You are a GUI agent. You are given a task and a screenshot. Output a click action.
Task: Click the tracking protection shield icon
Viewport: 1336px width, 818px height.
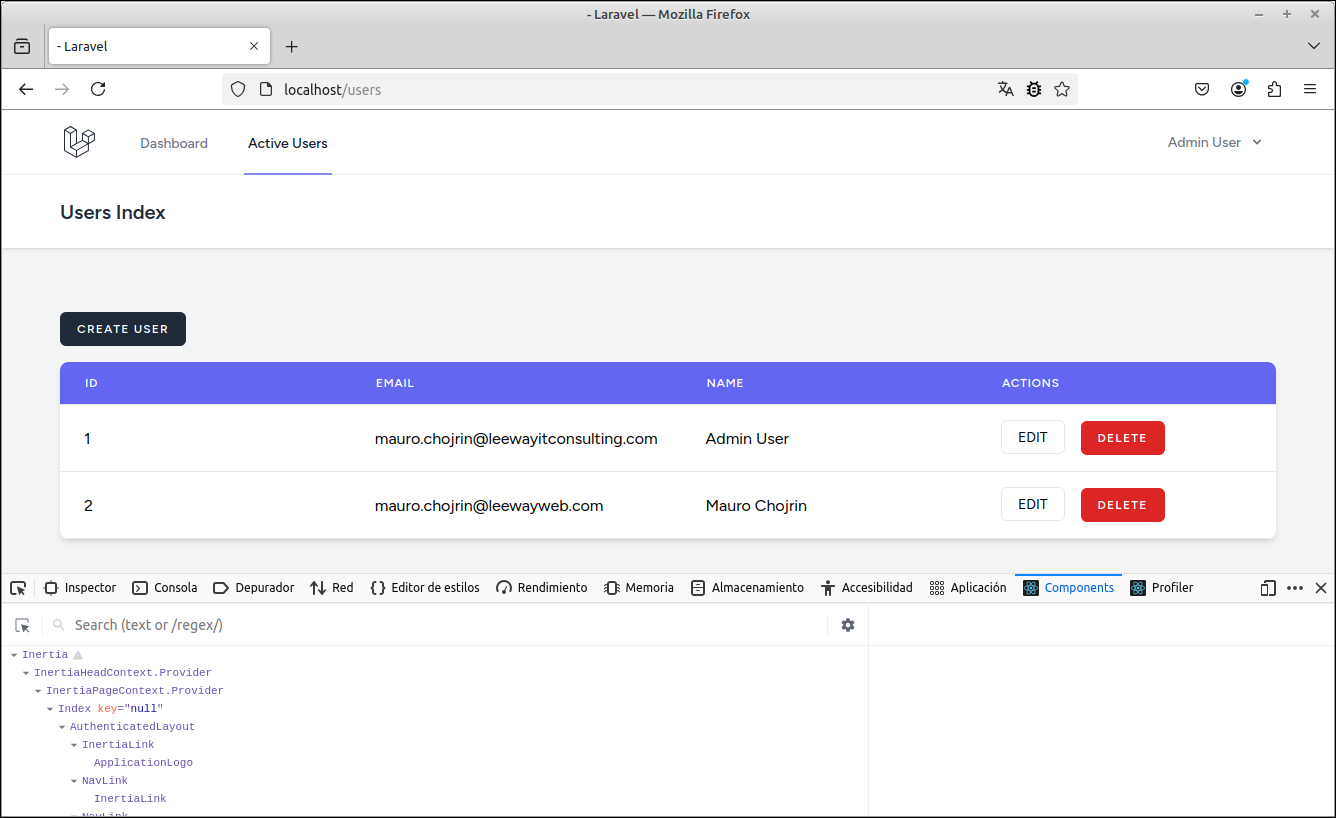tap(237, 89)
